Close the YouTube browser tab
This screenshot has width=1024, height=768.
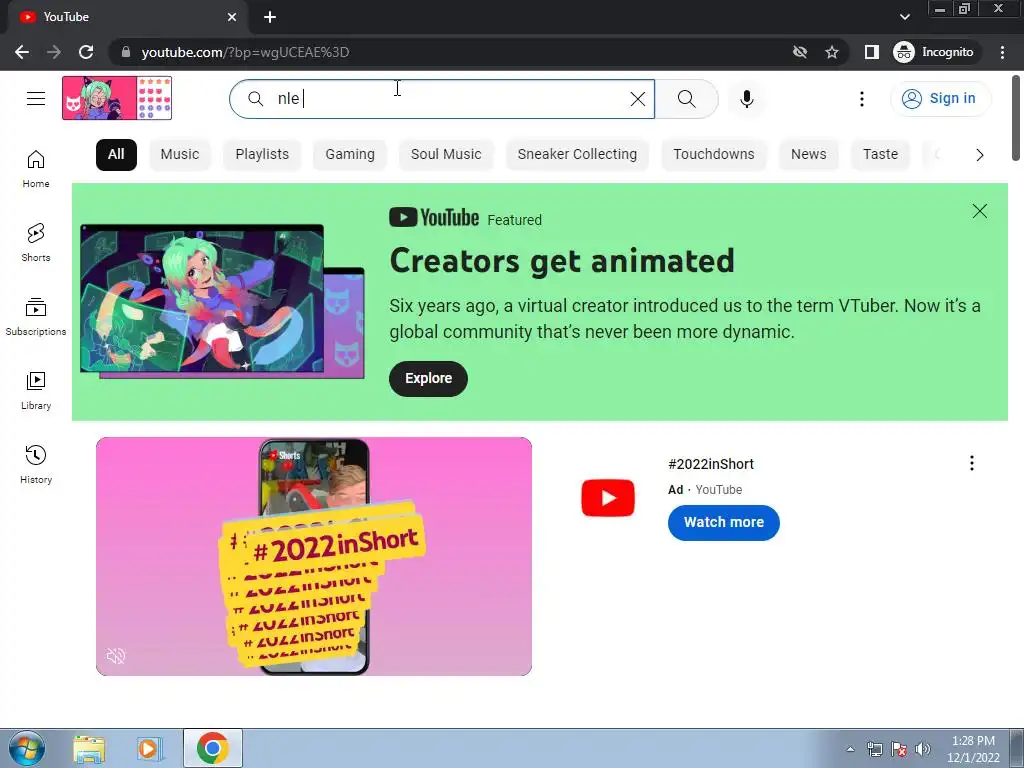pyautogui.click(x=232, y=17)
